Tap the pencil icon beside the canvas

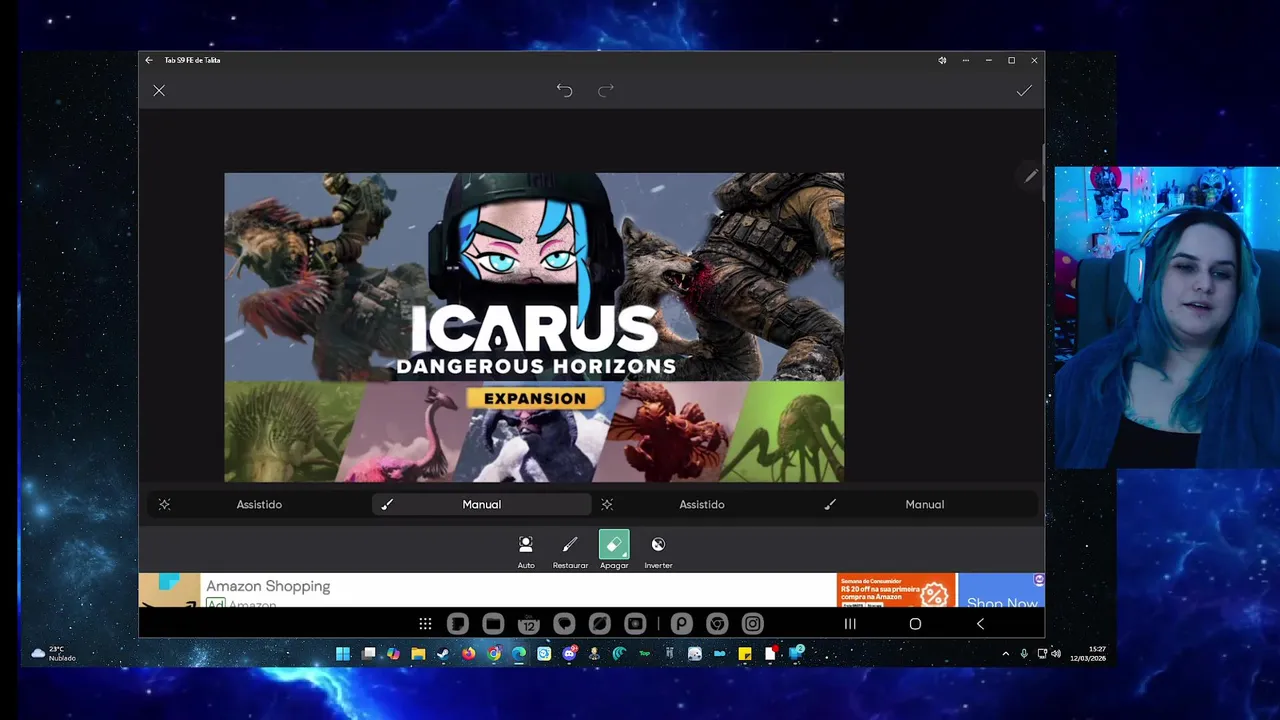[x=1031, y=176]
